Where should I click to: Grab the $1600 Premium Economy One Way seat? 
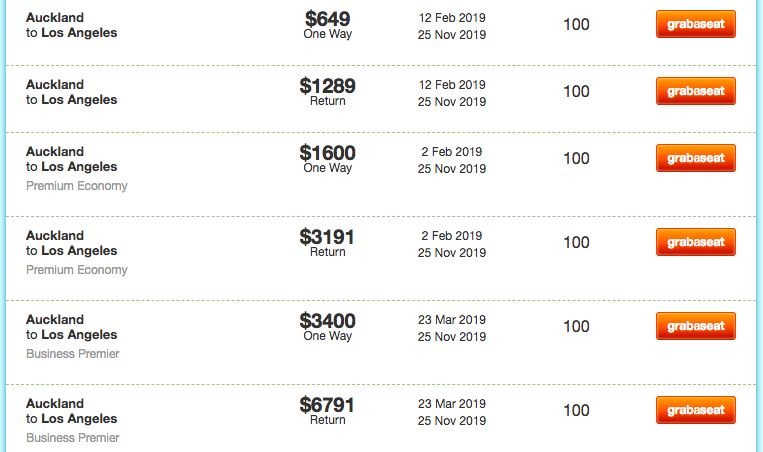tap(695, 158)
